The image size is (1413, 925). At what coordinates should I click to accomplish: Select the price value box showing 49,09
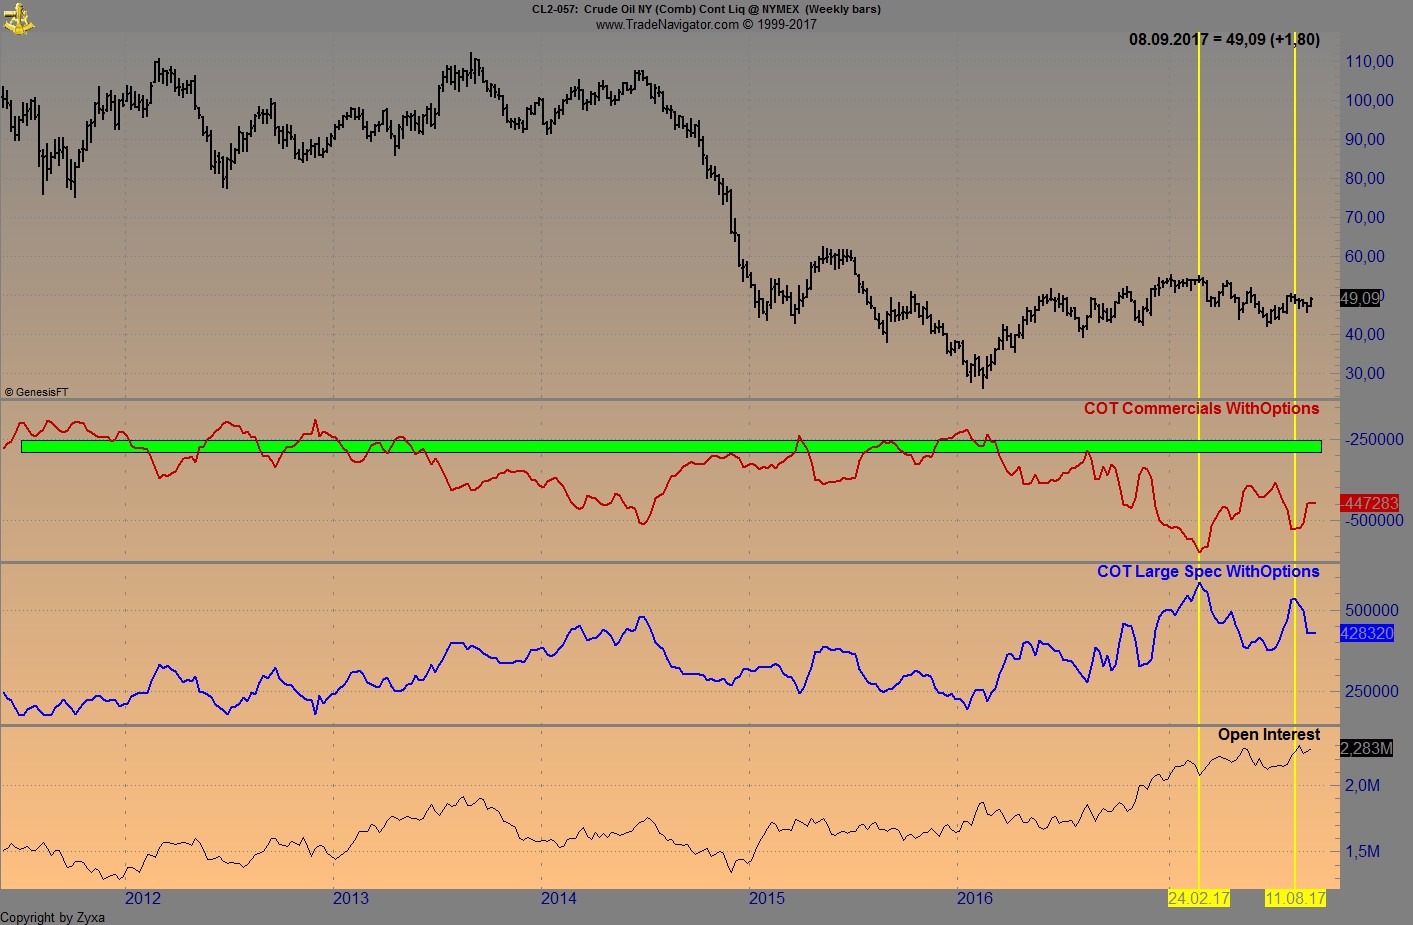pos(1358,296)
